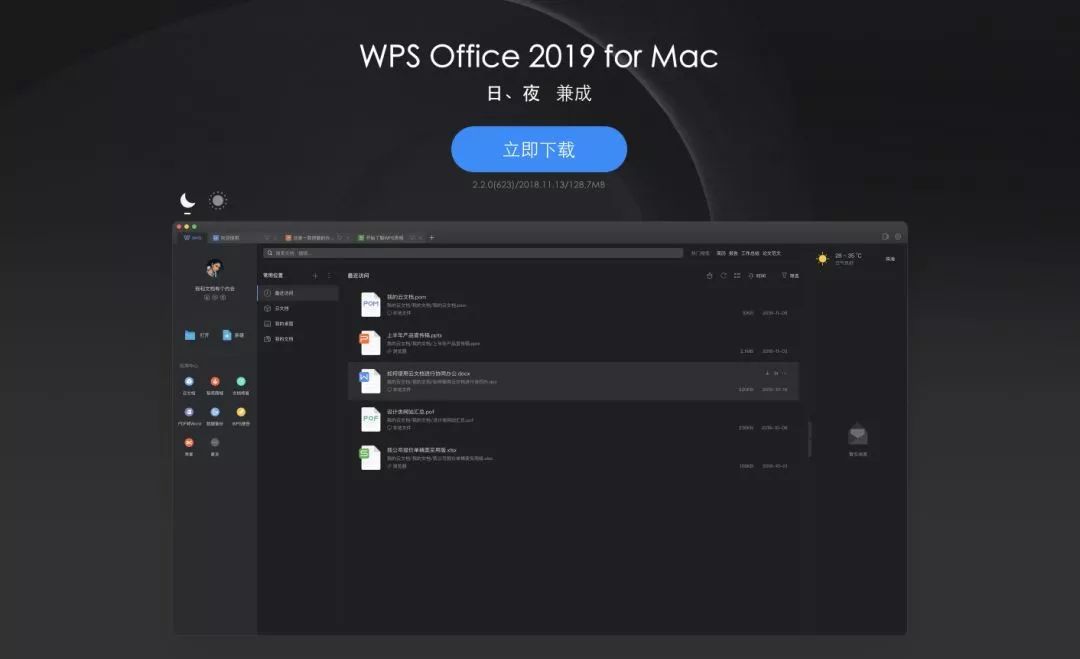Image resolution: width=1080 pixels, height=659 pixels.
Task: Click the refresh icon in list toolbar
Action: tap(723, 275)
